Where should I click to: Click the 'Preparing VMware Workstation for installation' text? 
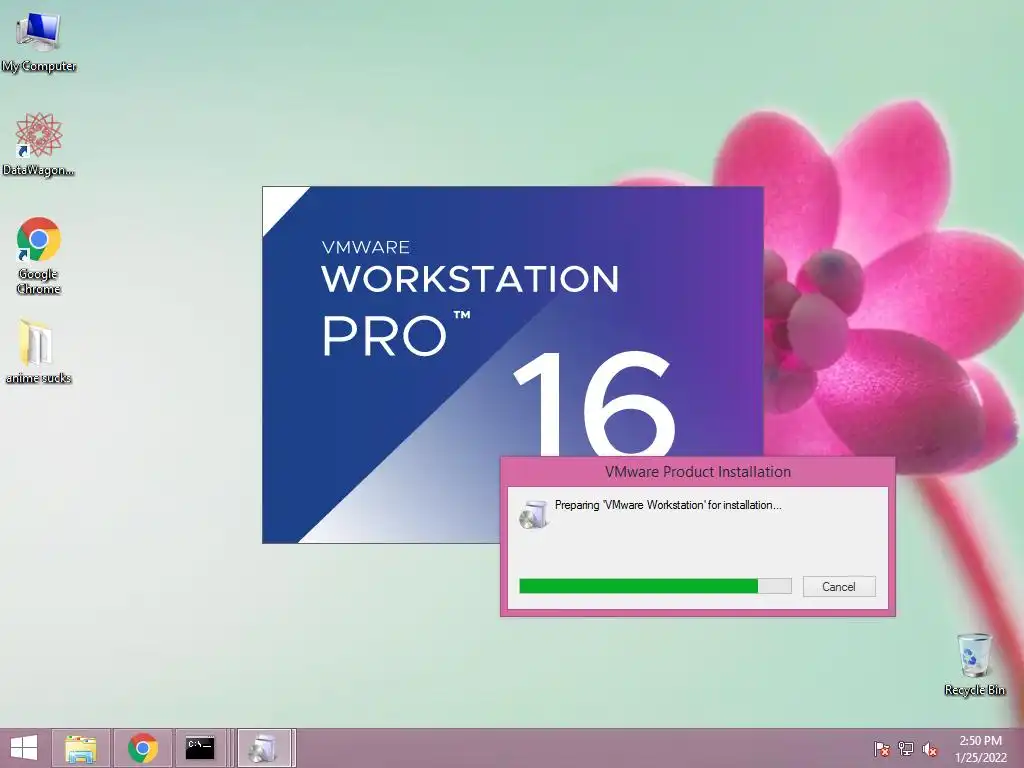coord(667,505)
